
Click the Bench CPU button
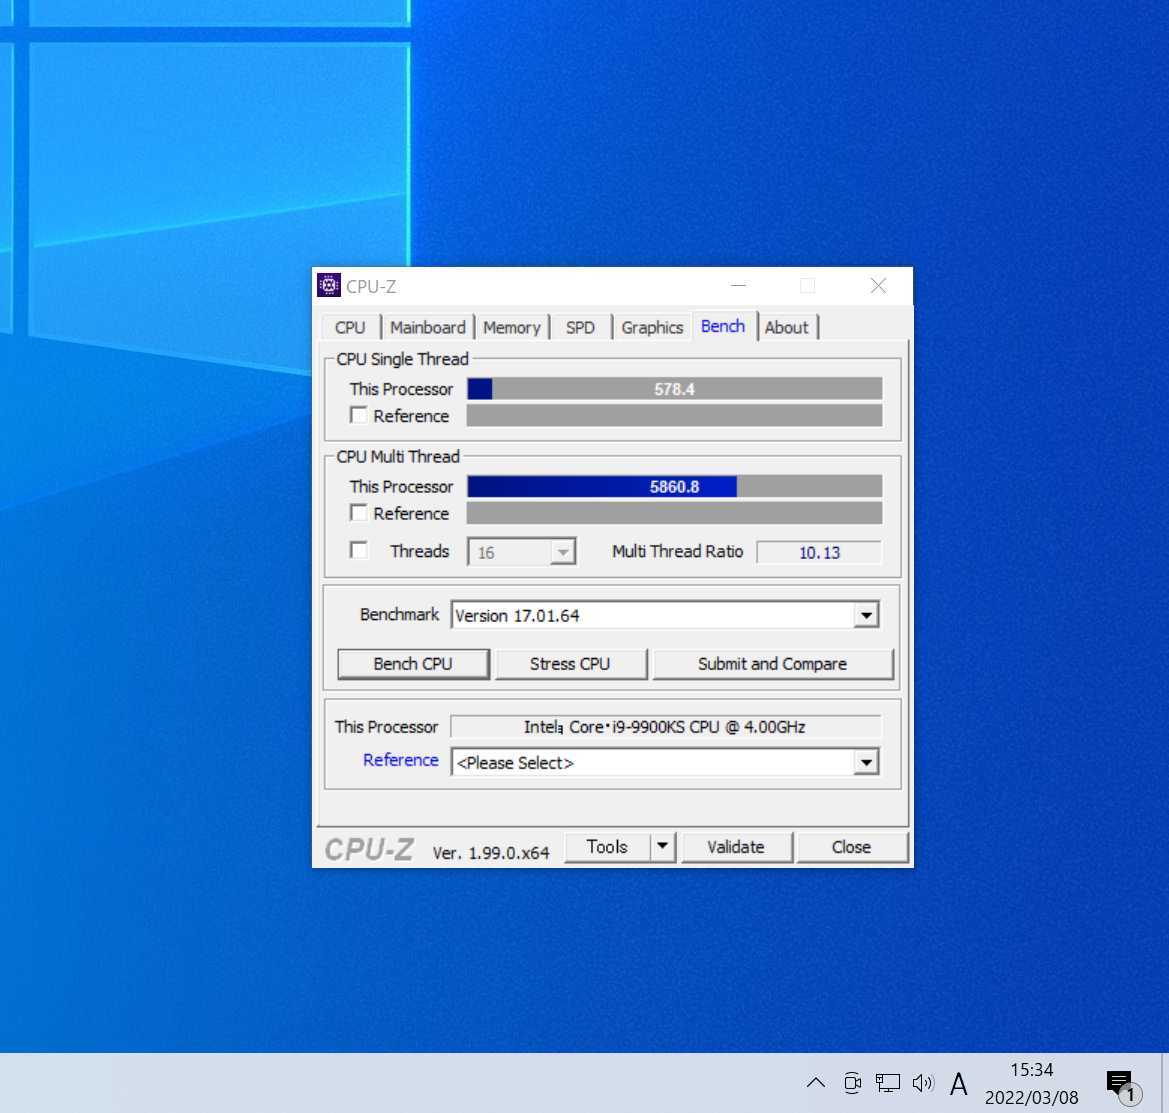[x=413, y=663]
